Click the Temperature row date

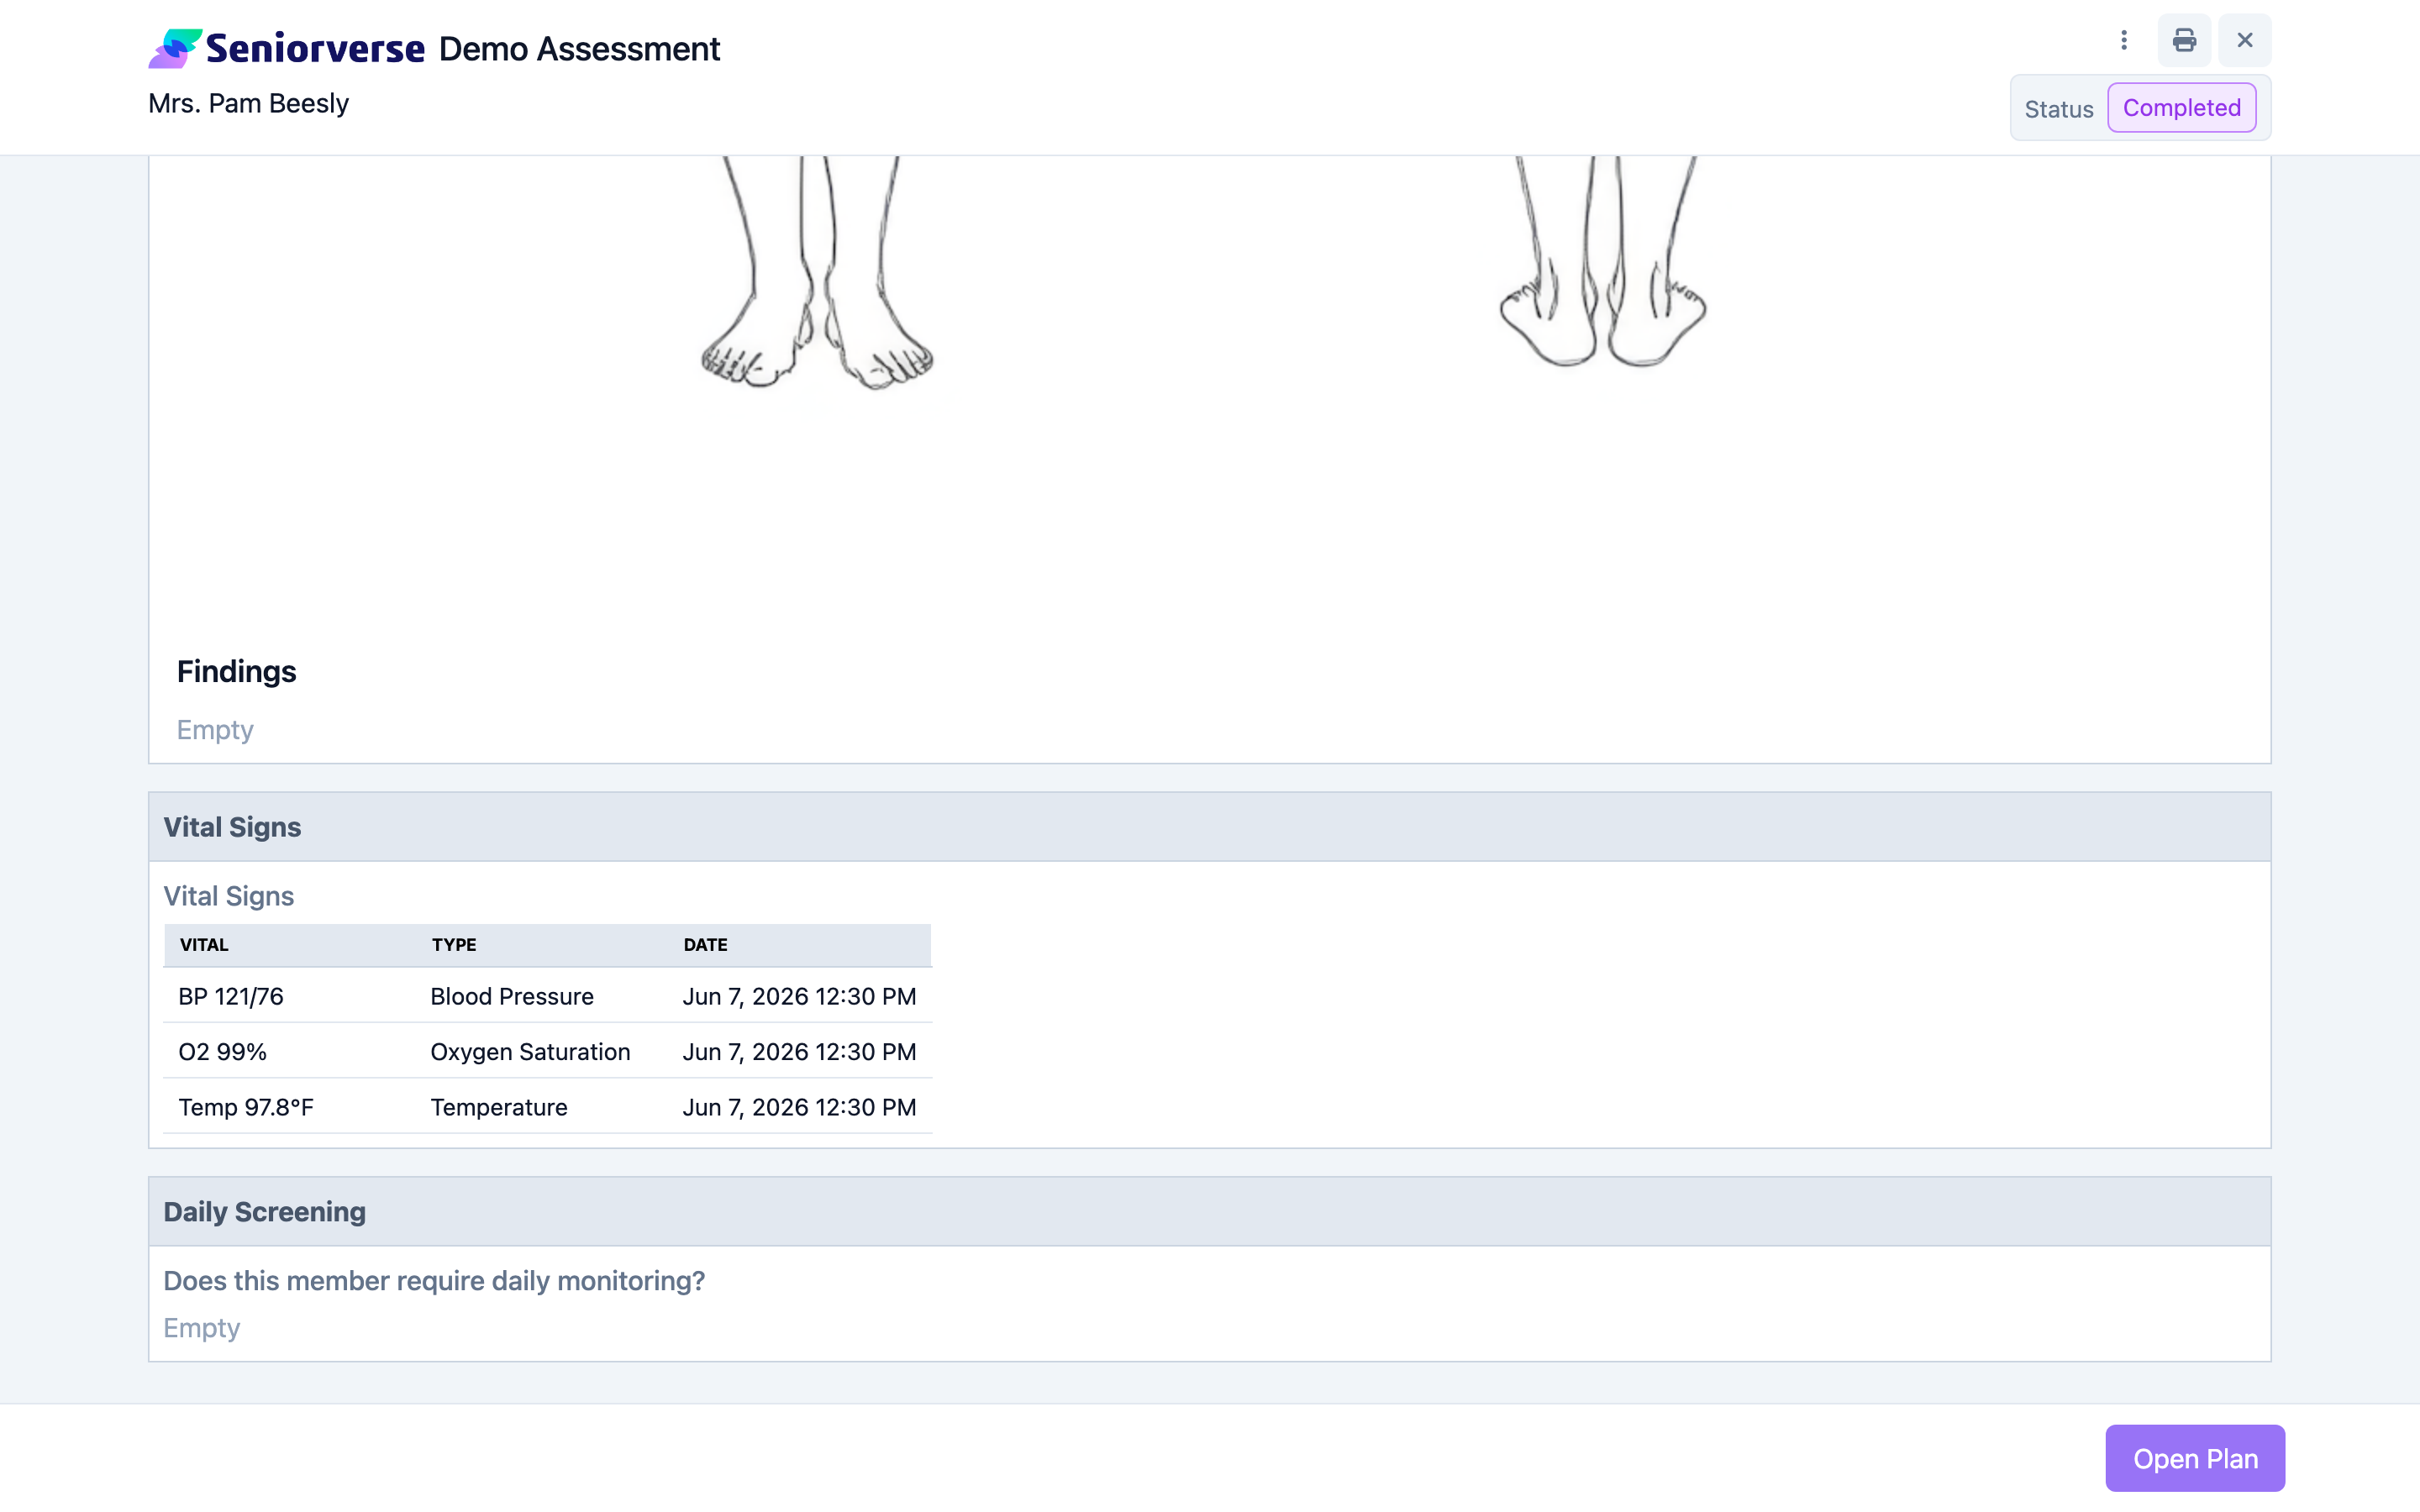pyautogui.click(x=800, y=1107)
